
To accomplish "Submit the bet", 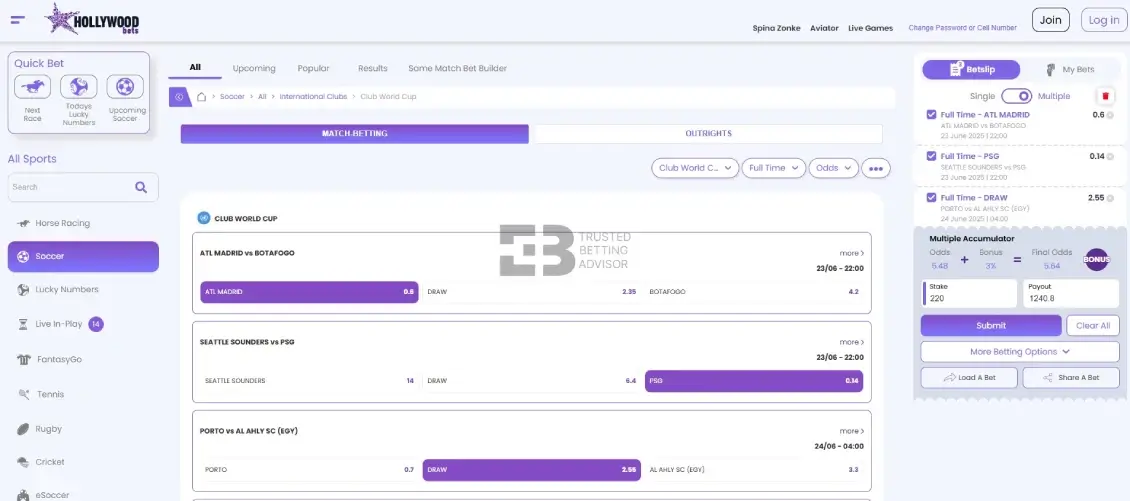I will (991, 326).
